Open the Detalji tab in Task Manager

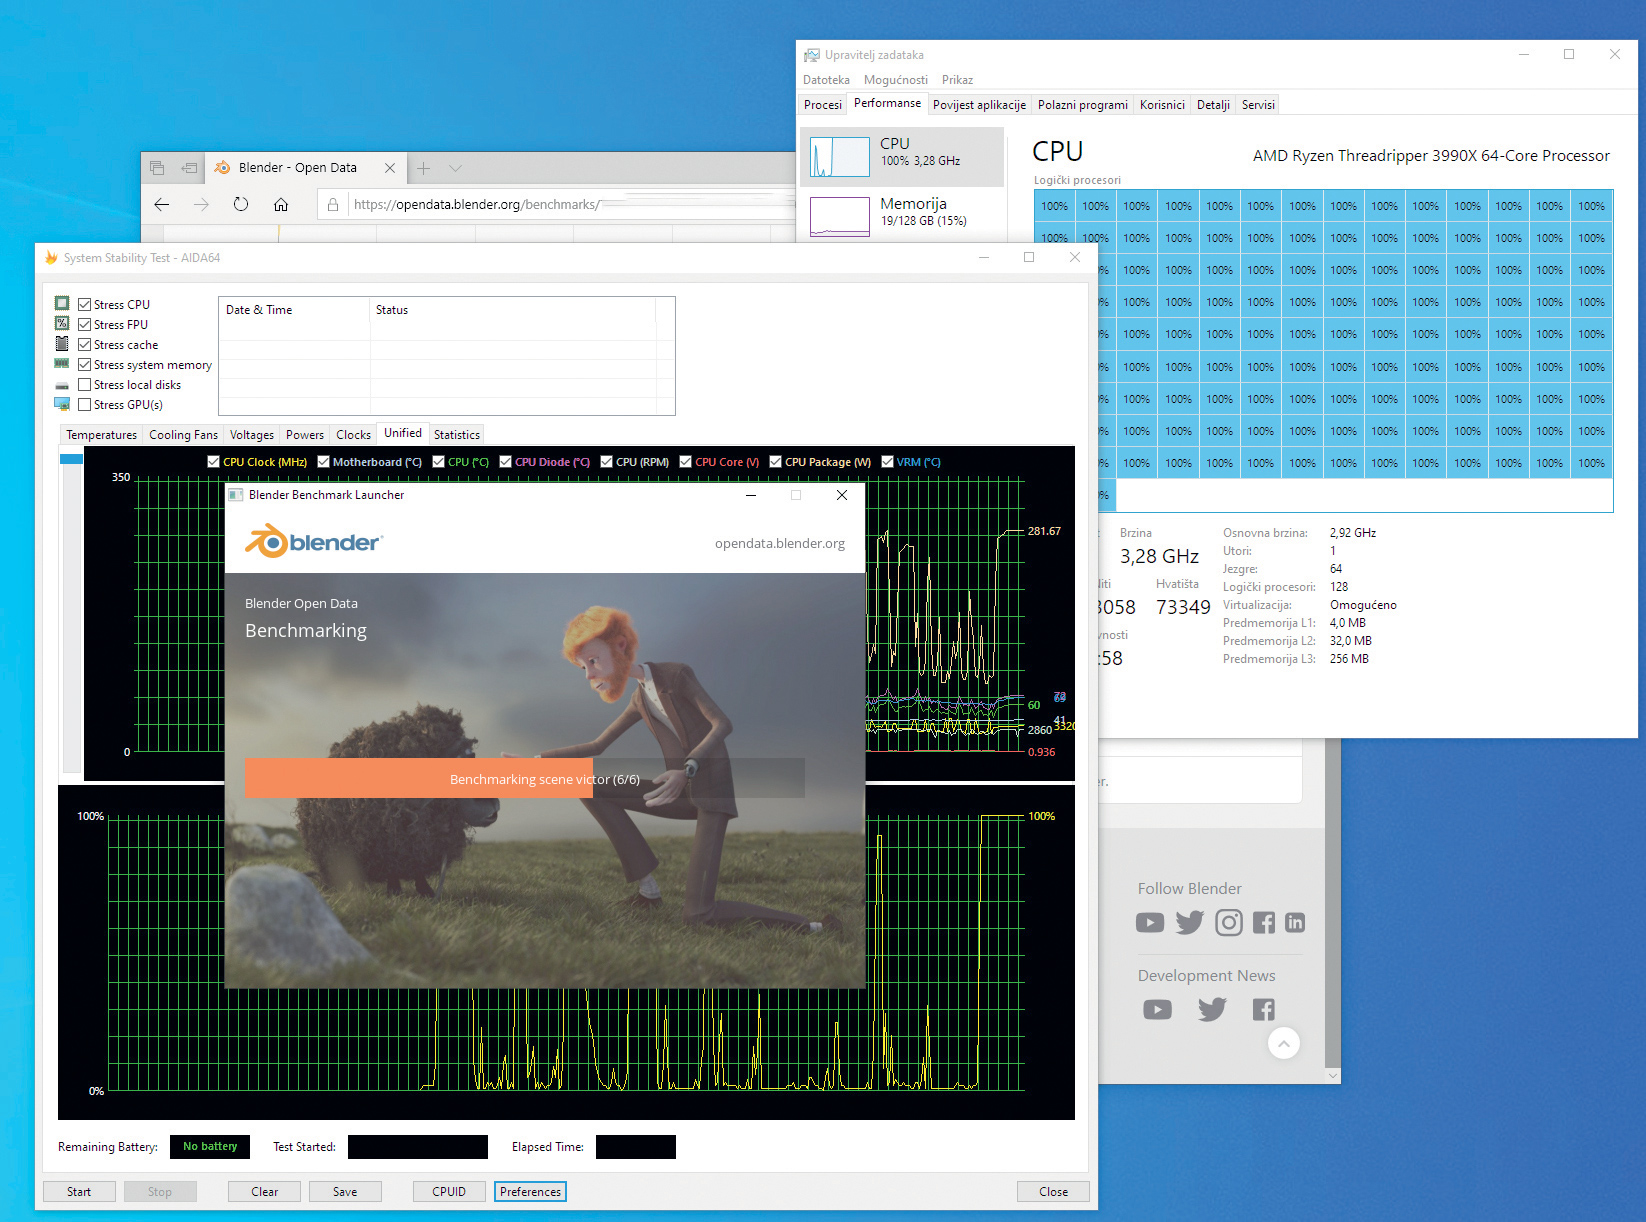tap(1212, 105)
